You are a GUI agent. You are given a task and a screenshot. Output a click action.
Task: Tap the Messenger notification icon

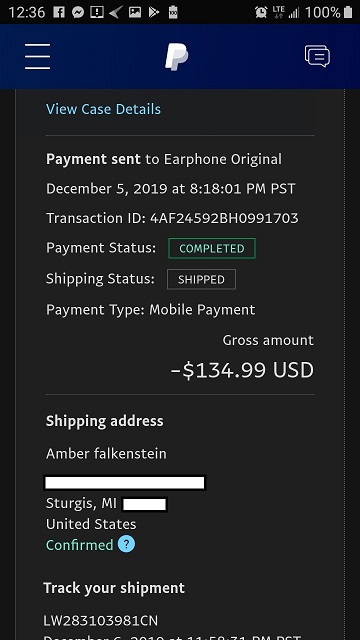pyautogui.click(x=78, y=12)
